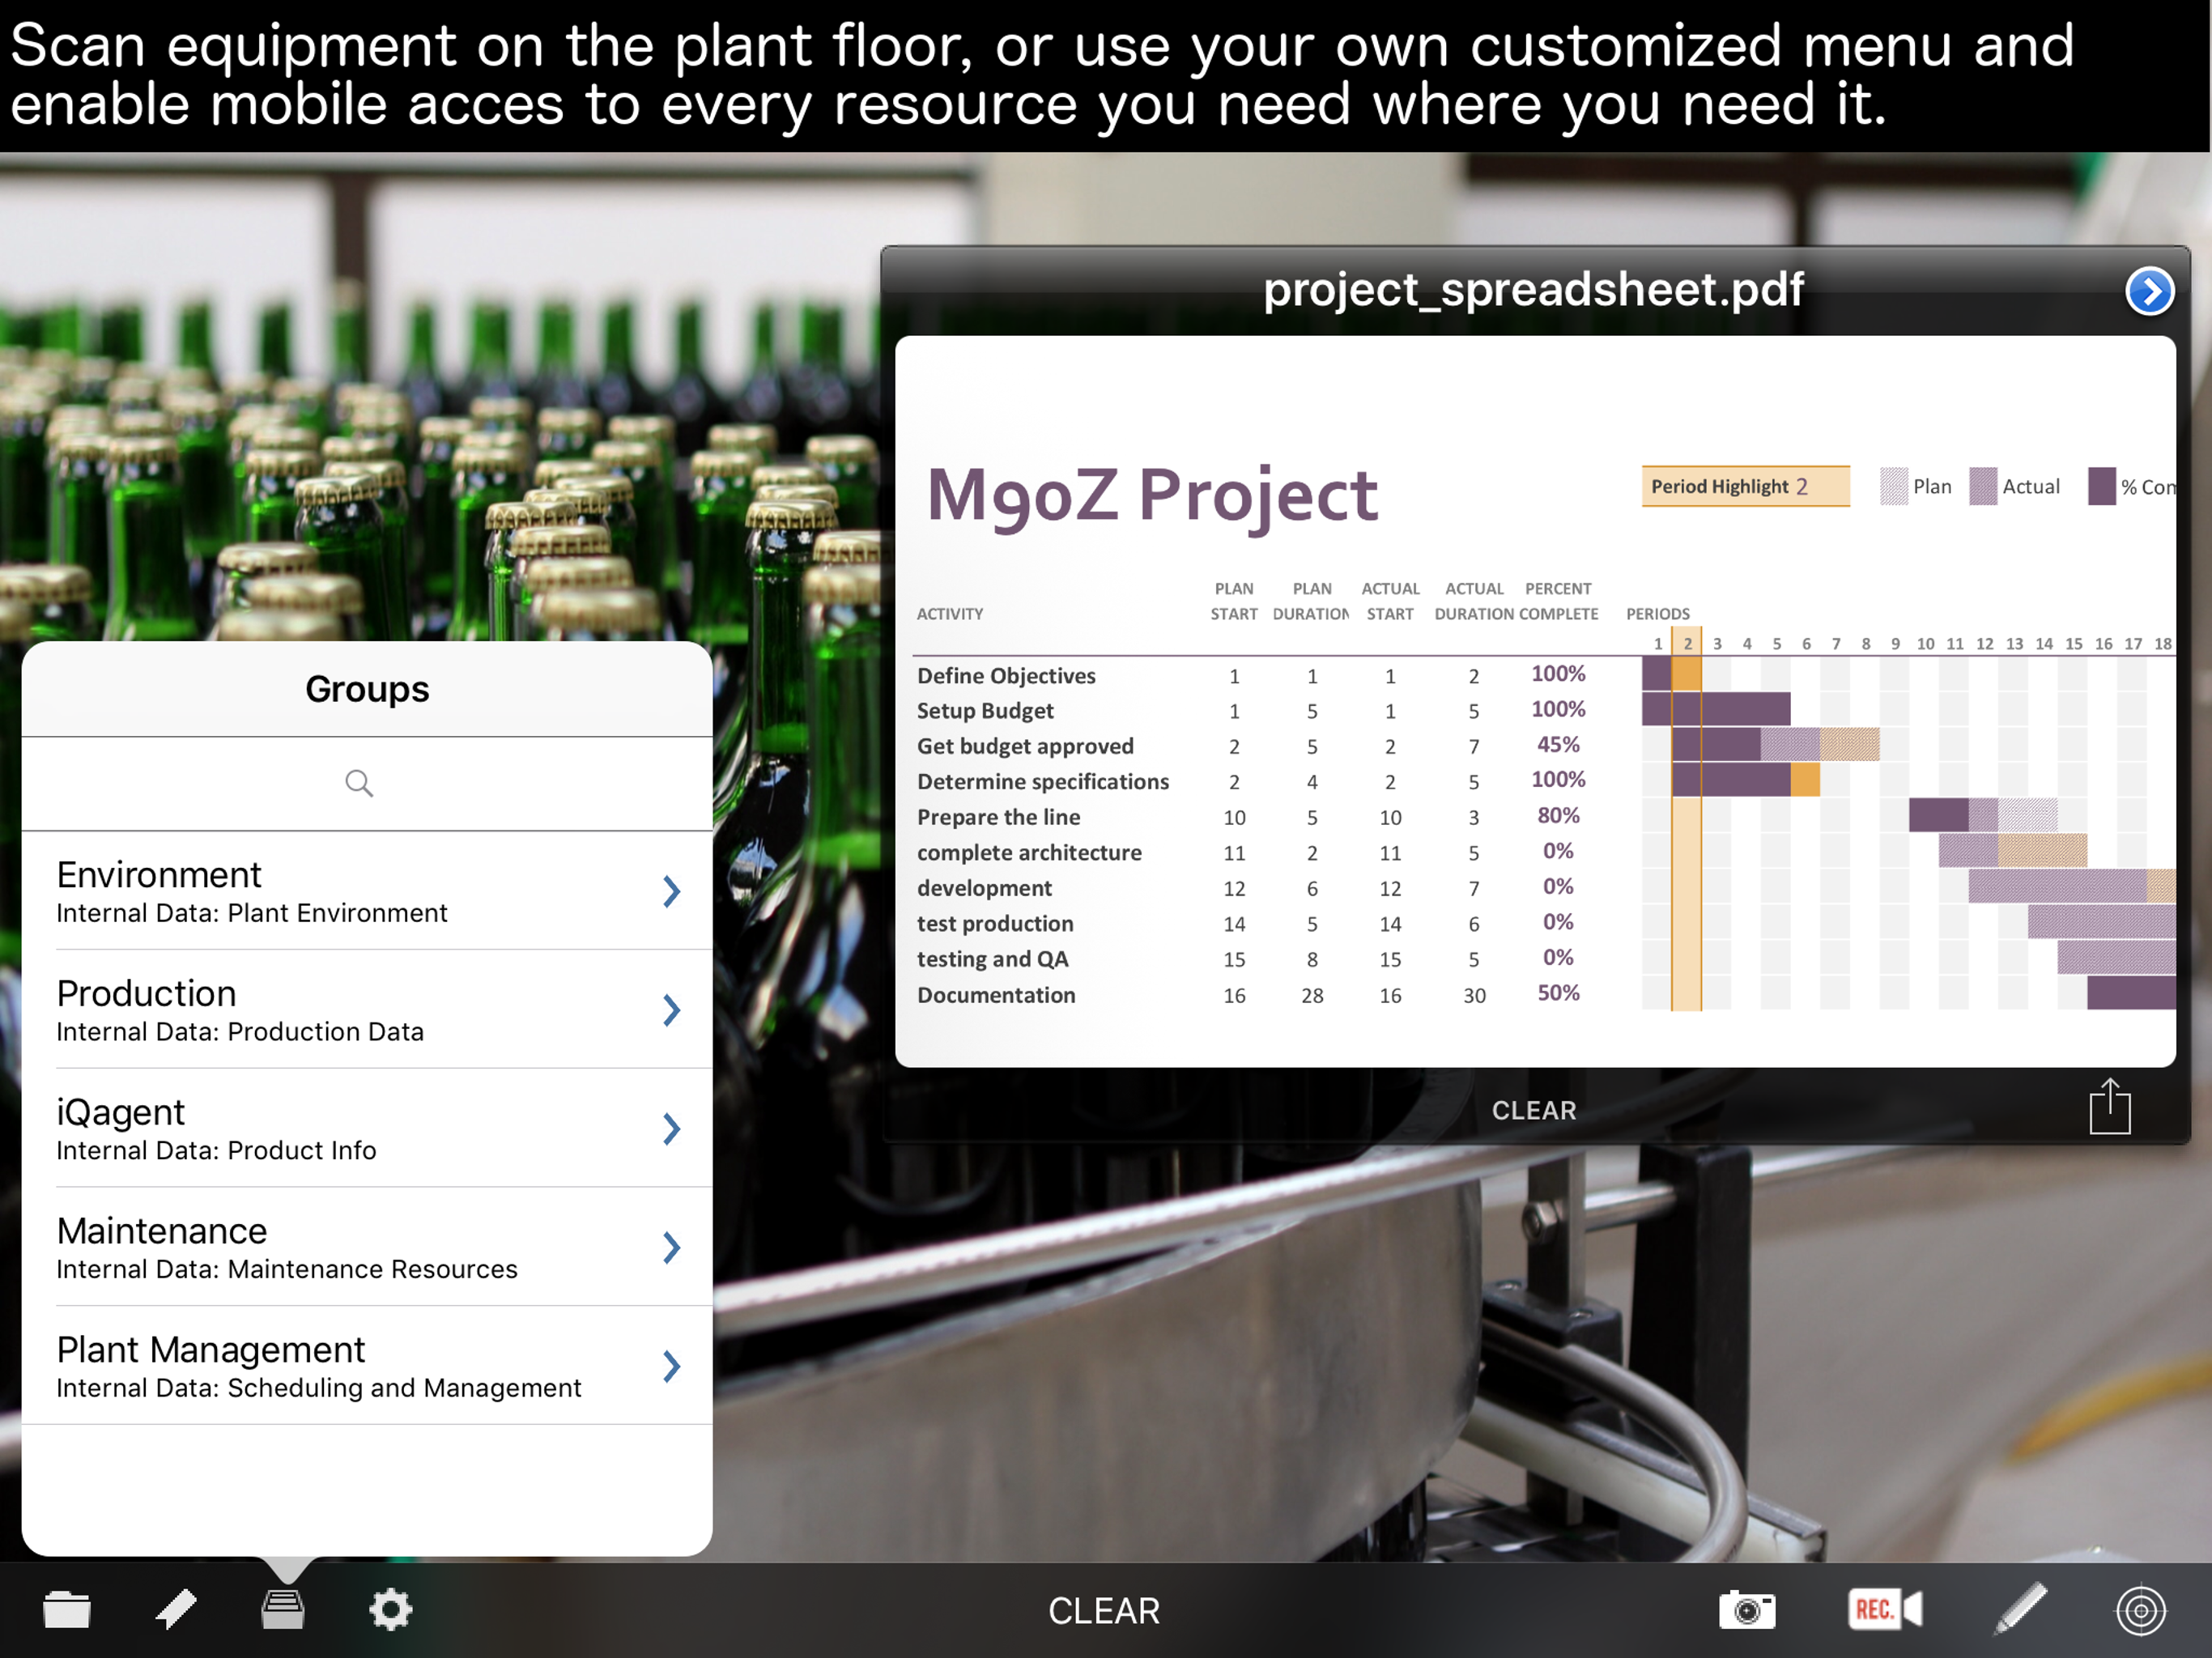2212x1658 pixels.
Task: Tap the circular target scan icon
Action: click(2140, 1610)
